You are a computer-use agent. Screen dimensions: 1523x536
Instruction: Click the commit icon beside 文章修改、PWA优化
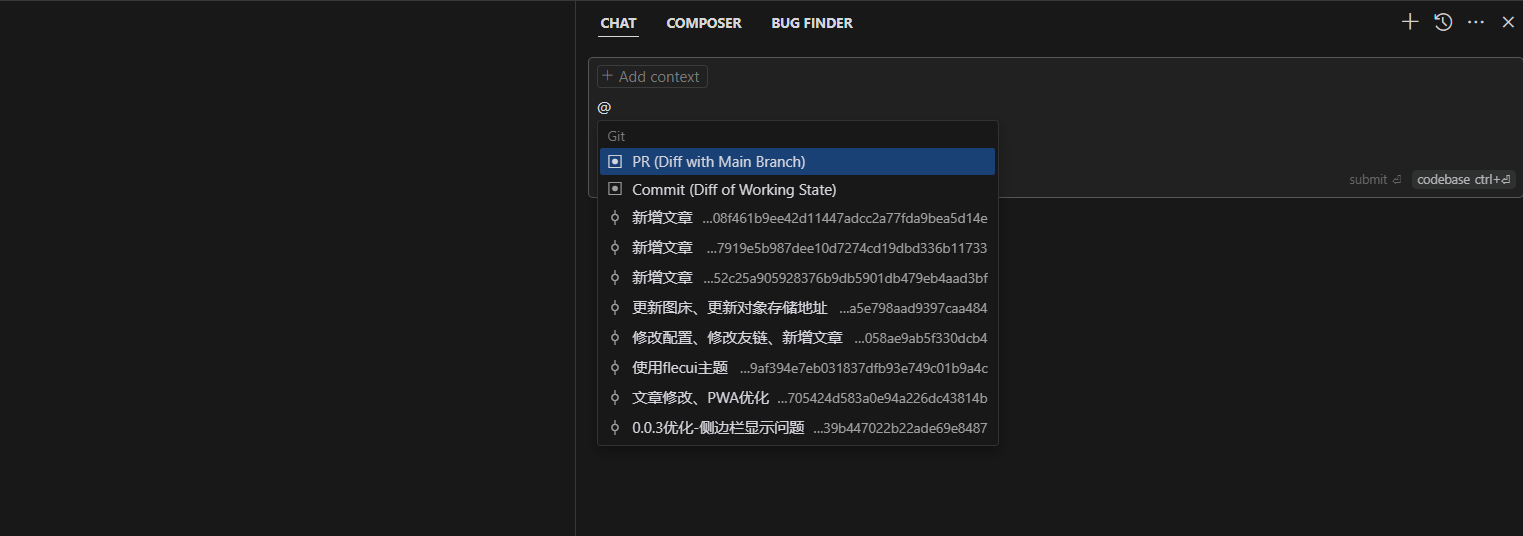point(615,398)
